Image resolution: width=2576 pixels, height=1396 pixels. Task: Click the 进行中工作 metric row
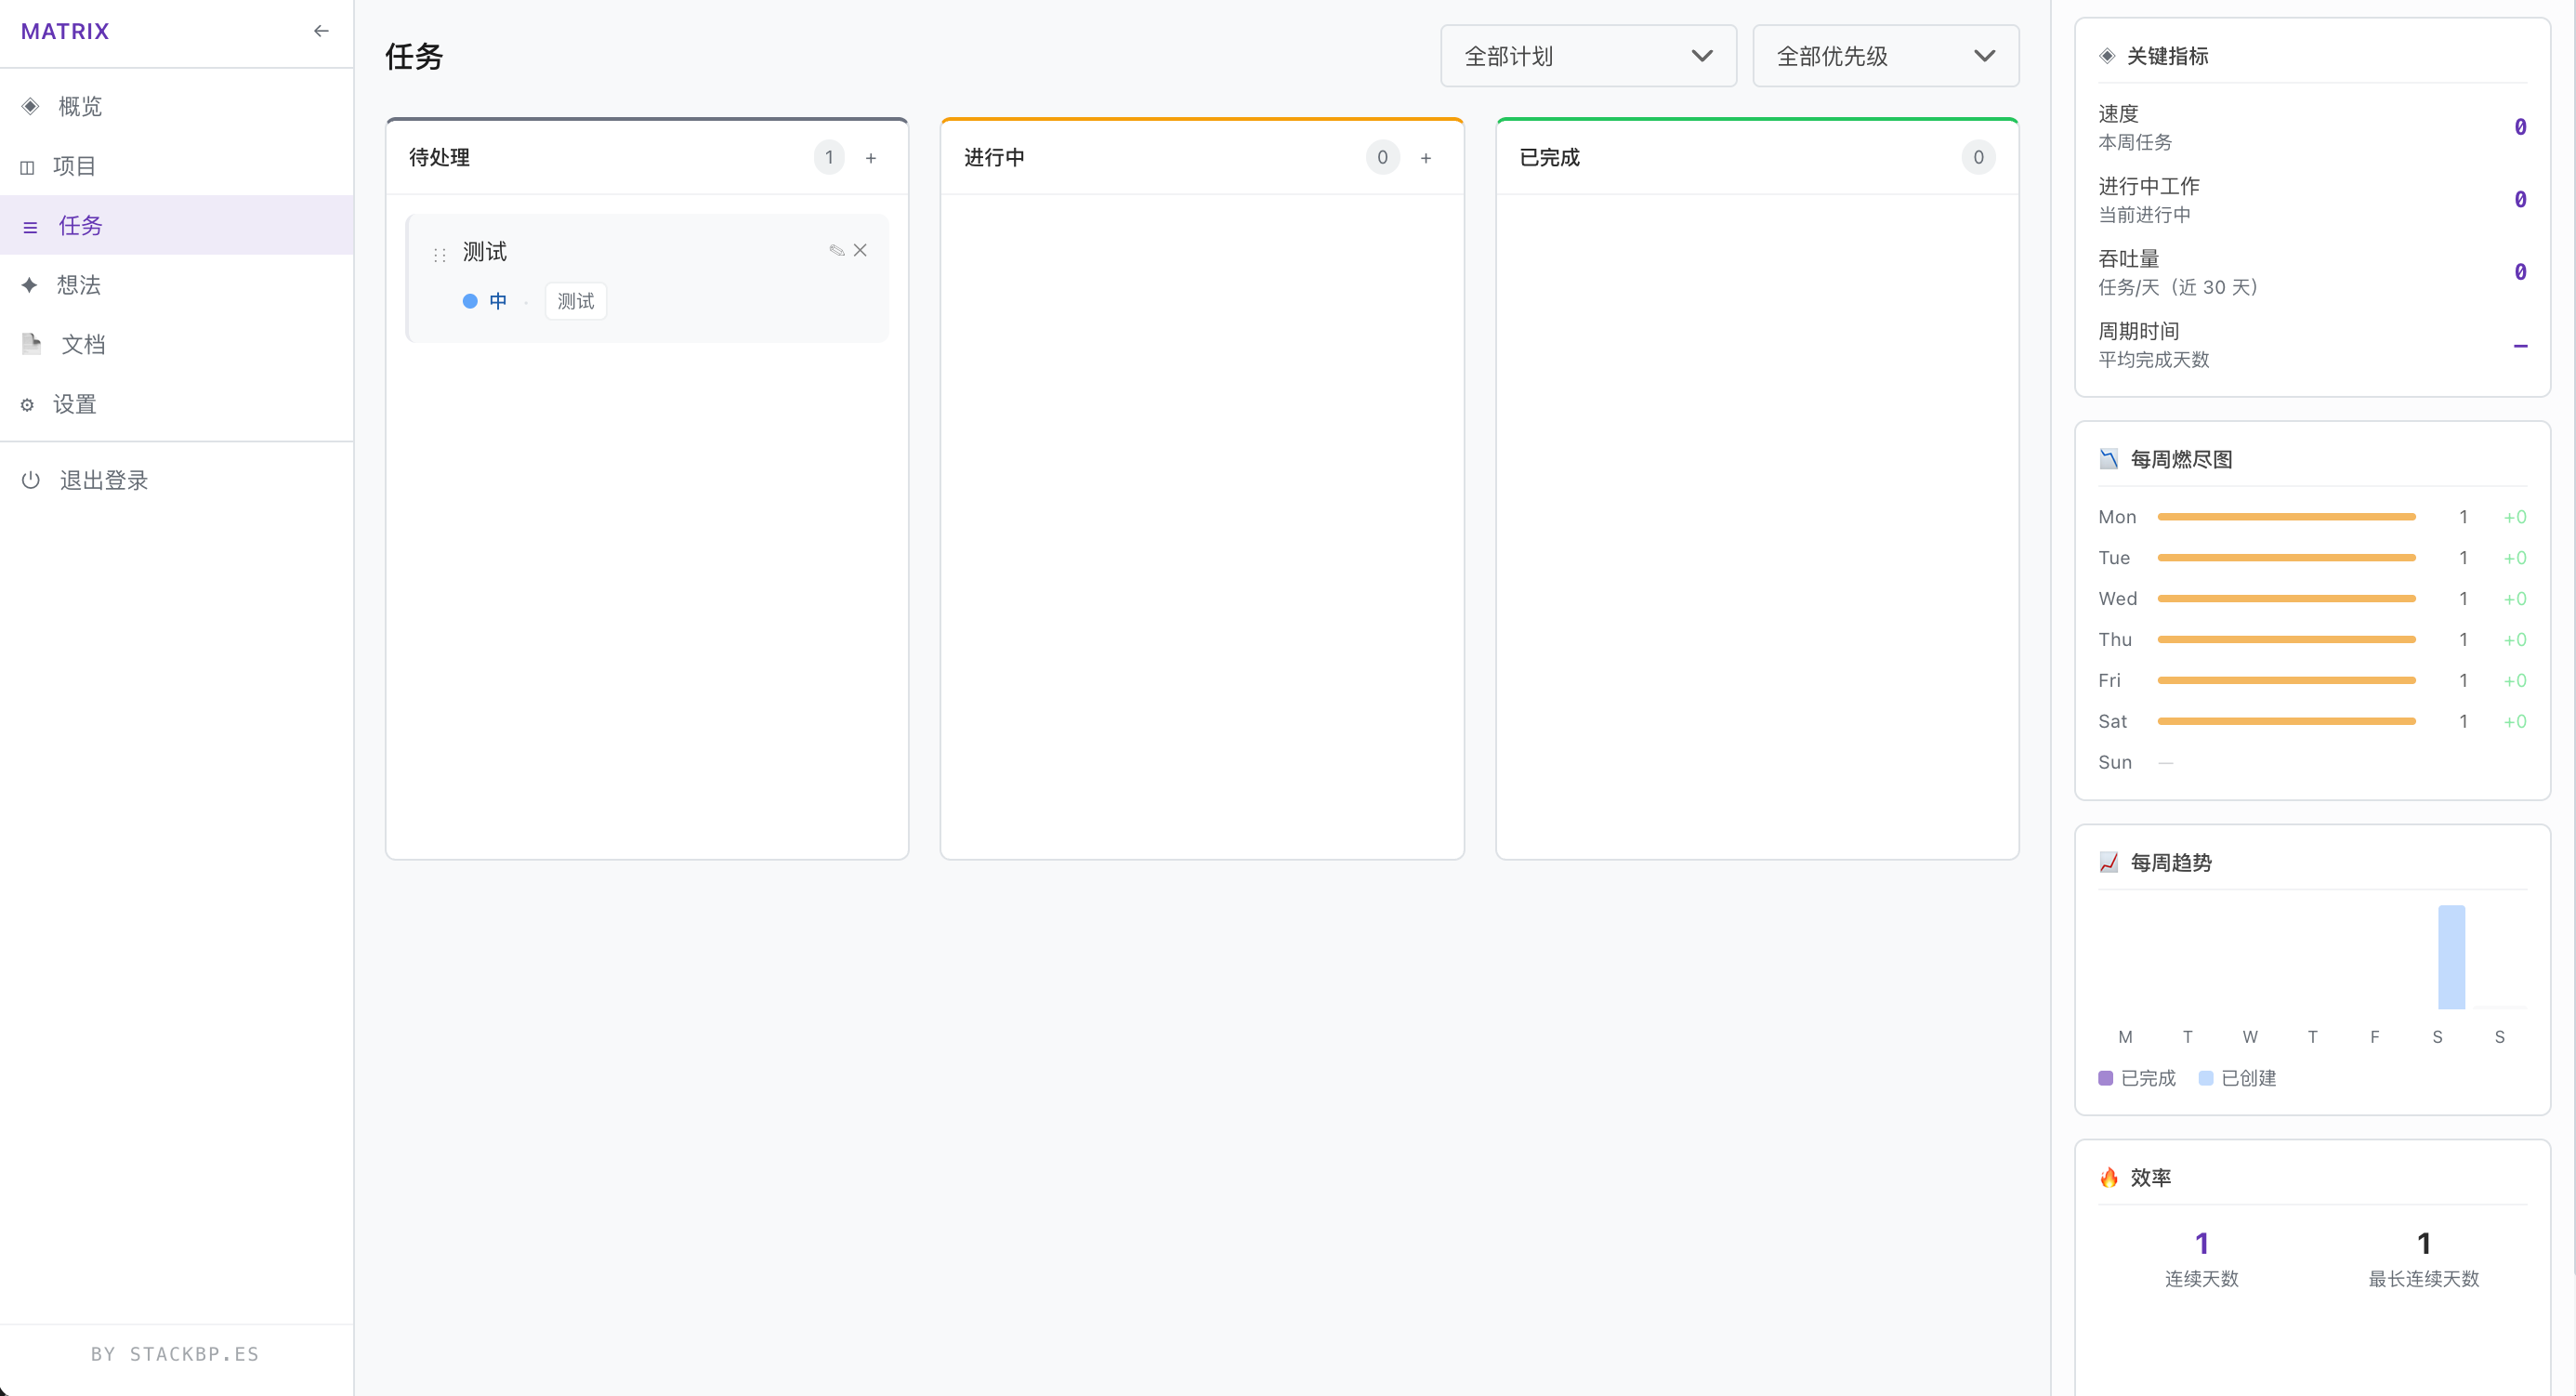[2312, 199]
